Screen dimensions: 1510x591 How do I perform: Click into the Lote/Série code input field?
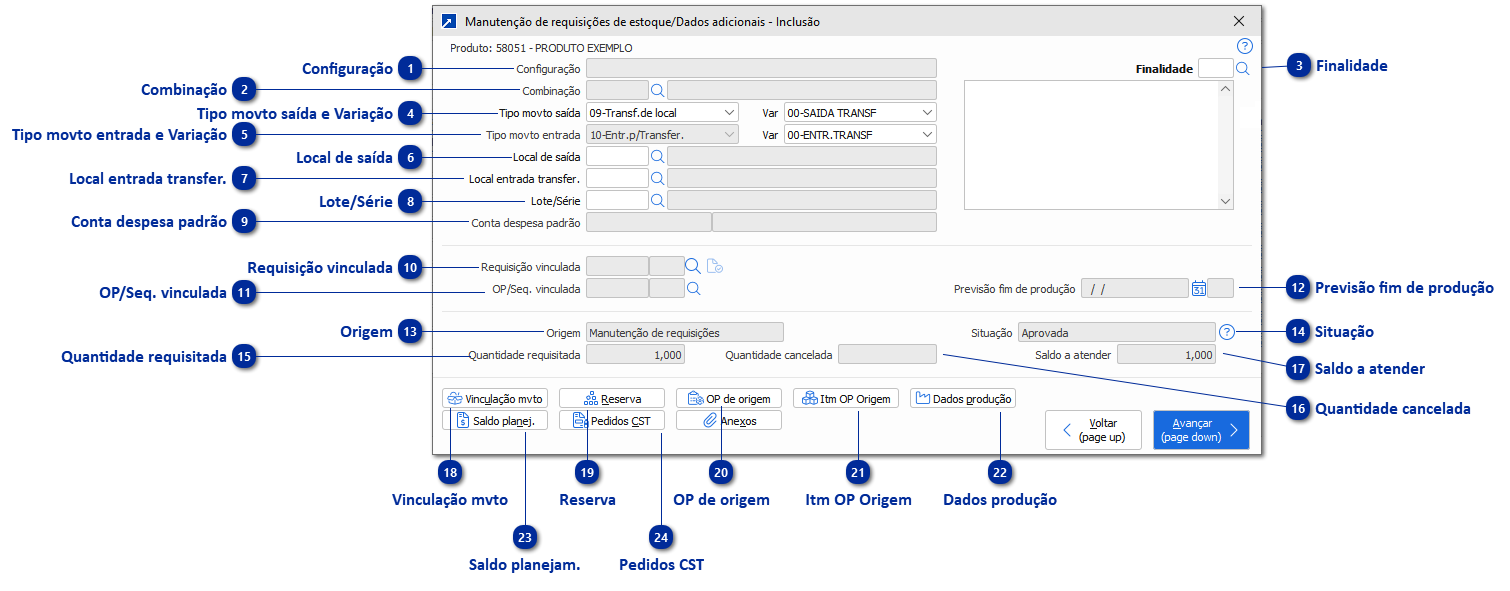[617, 200]
